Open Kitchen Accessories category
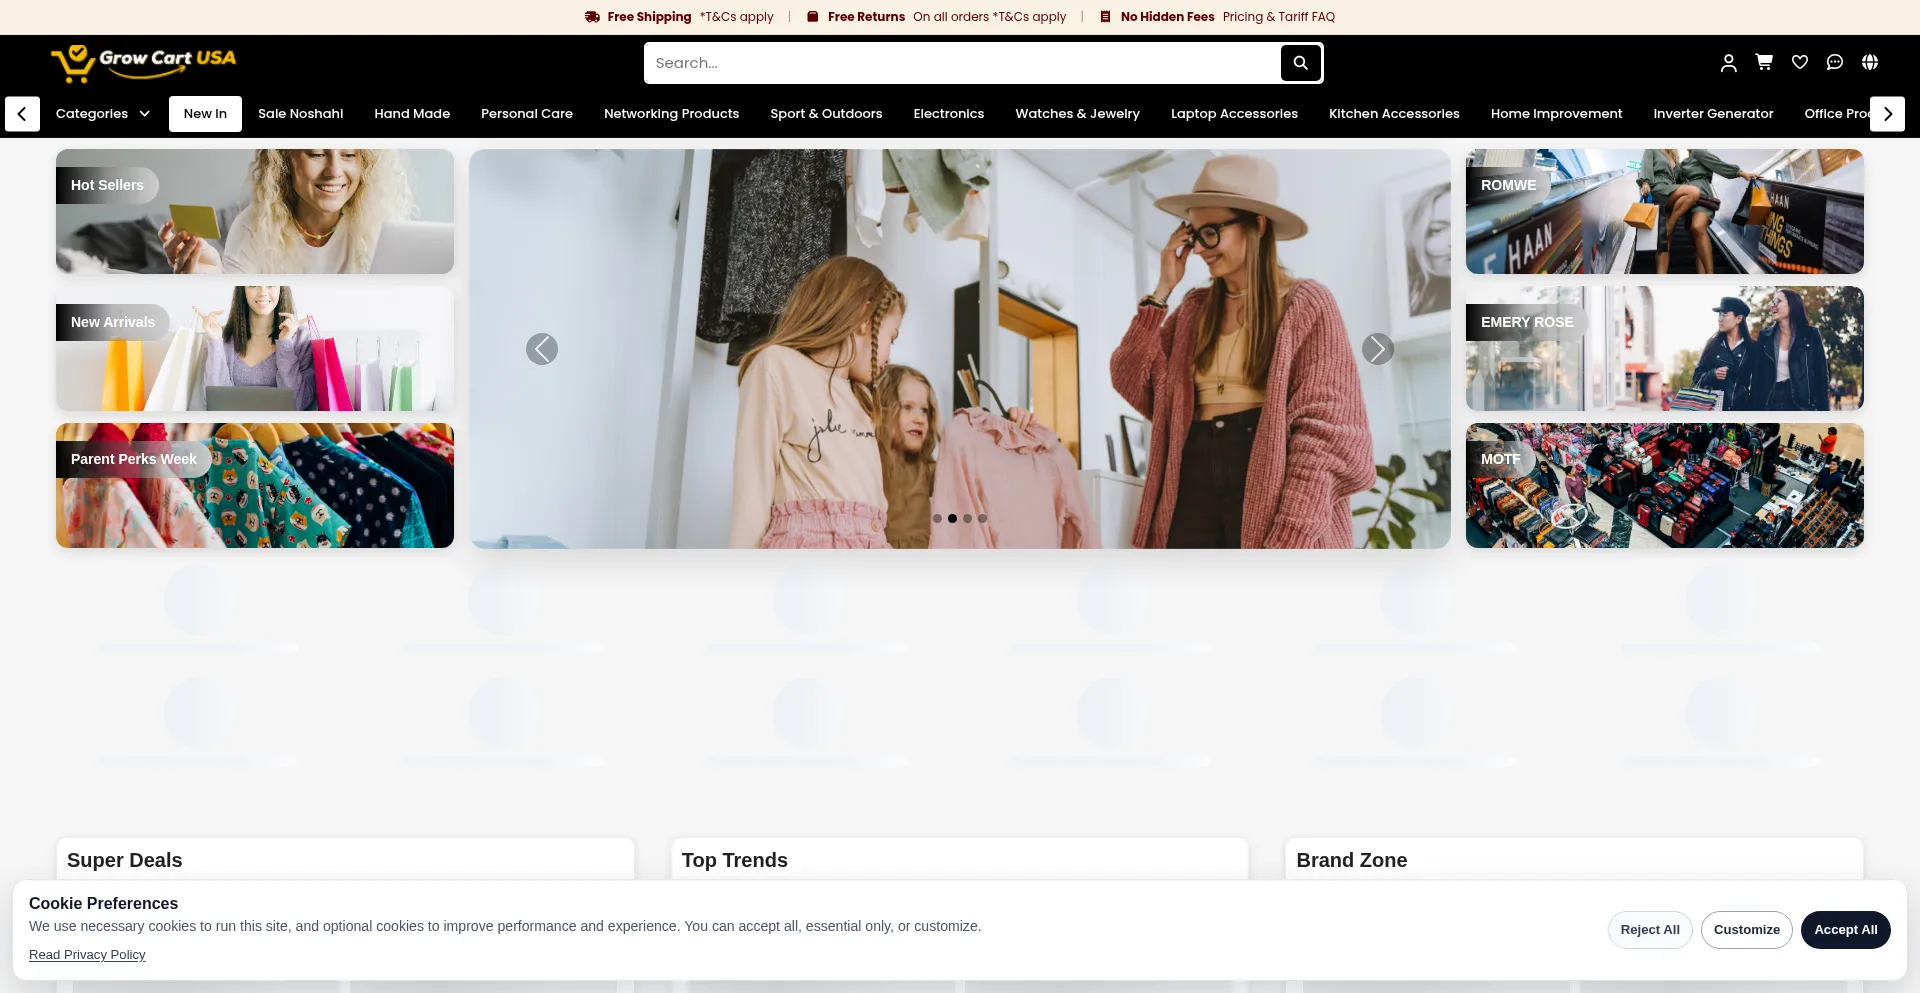1920x993 pixels. tap(1394, 114)
